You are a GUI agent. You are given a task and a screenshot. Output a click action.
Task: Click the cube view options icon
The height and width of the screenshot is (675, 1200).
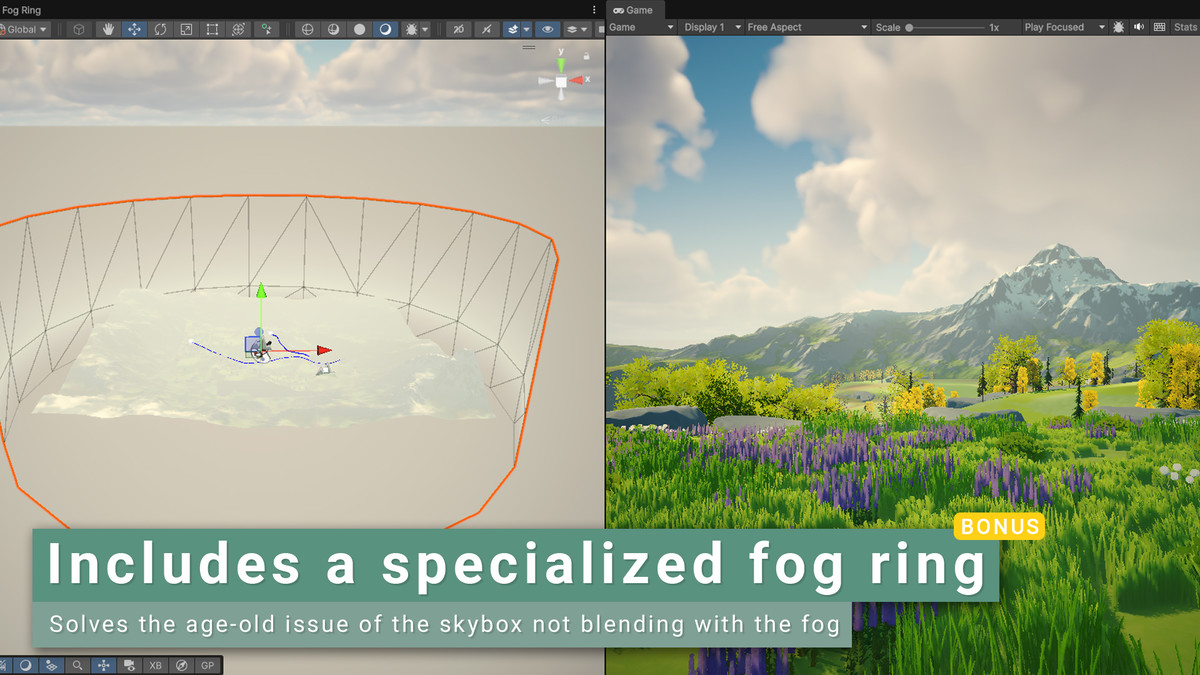(78, 29)
